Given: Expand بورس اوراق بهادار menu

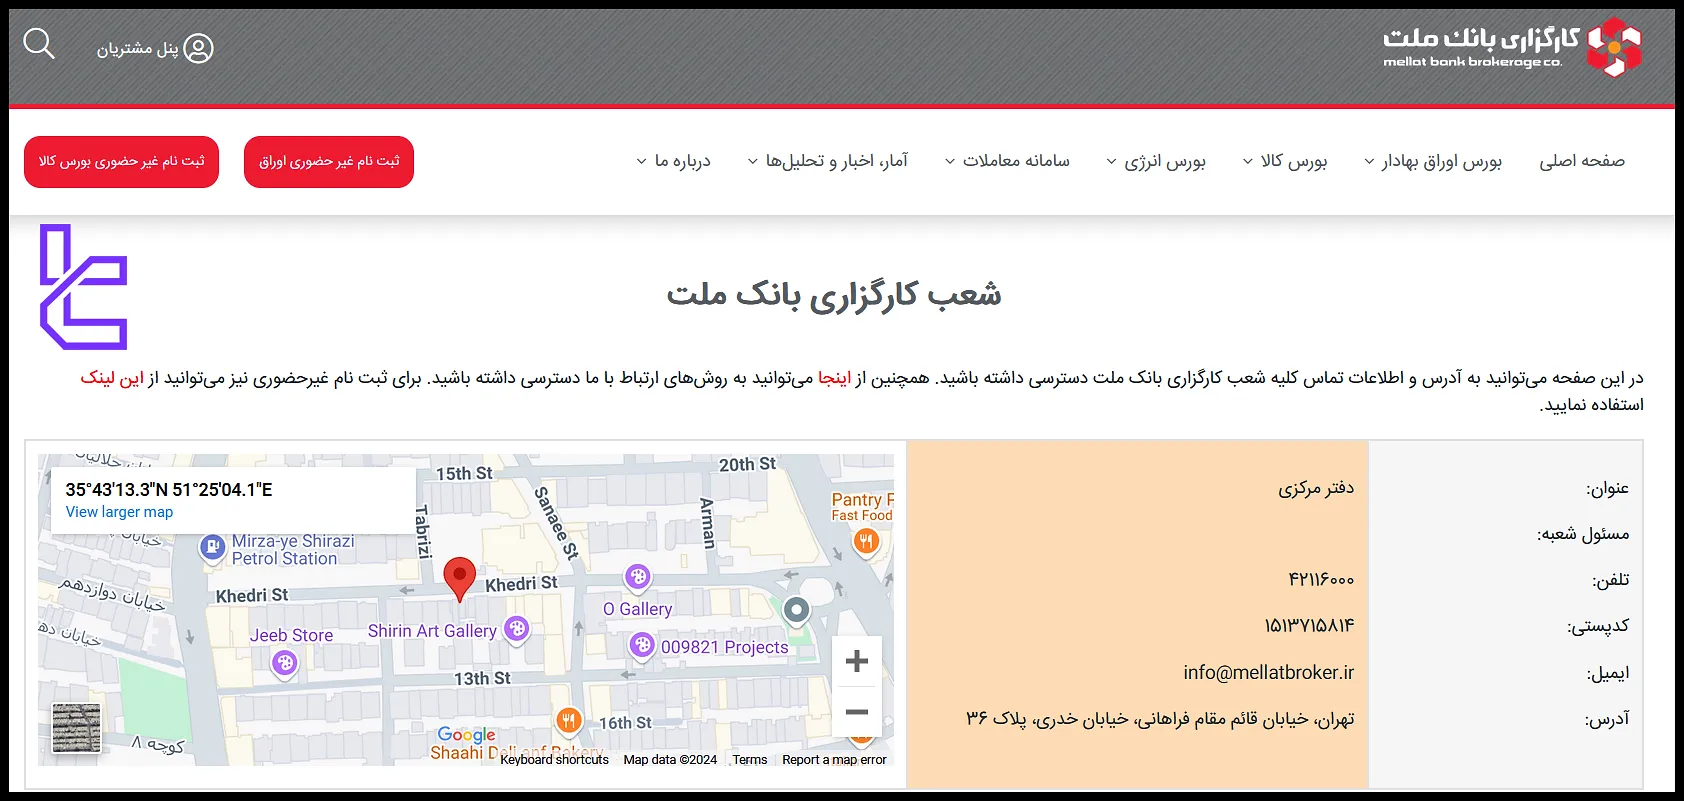Looking at the screenshot, I should (1433, 161).
